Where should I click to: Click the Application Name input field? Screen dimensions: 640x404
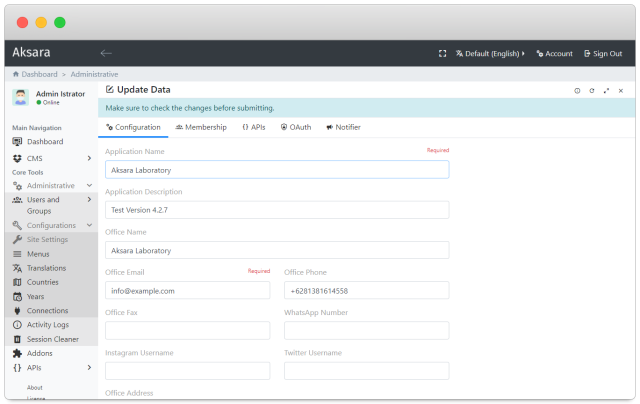pos(277,169)
